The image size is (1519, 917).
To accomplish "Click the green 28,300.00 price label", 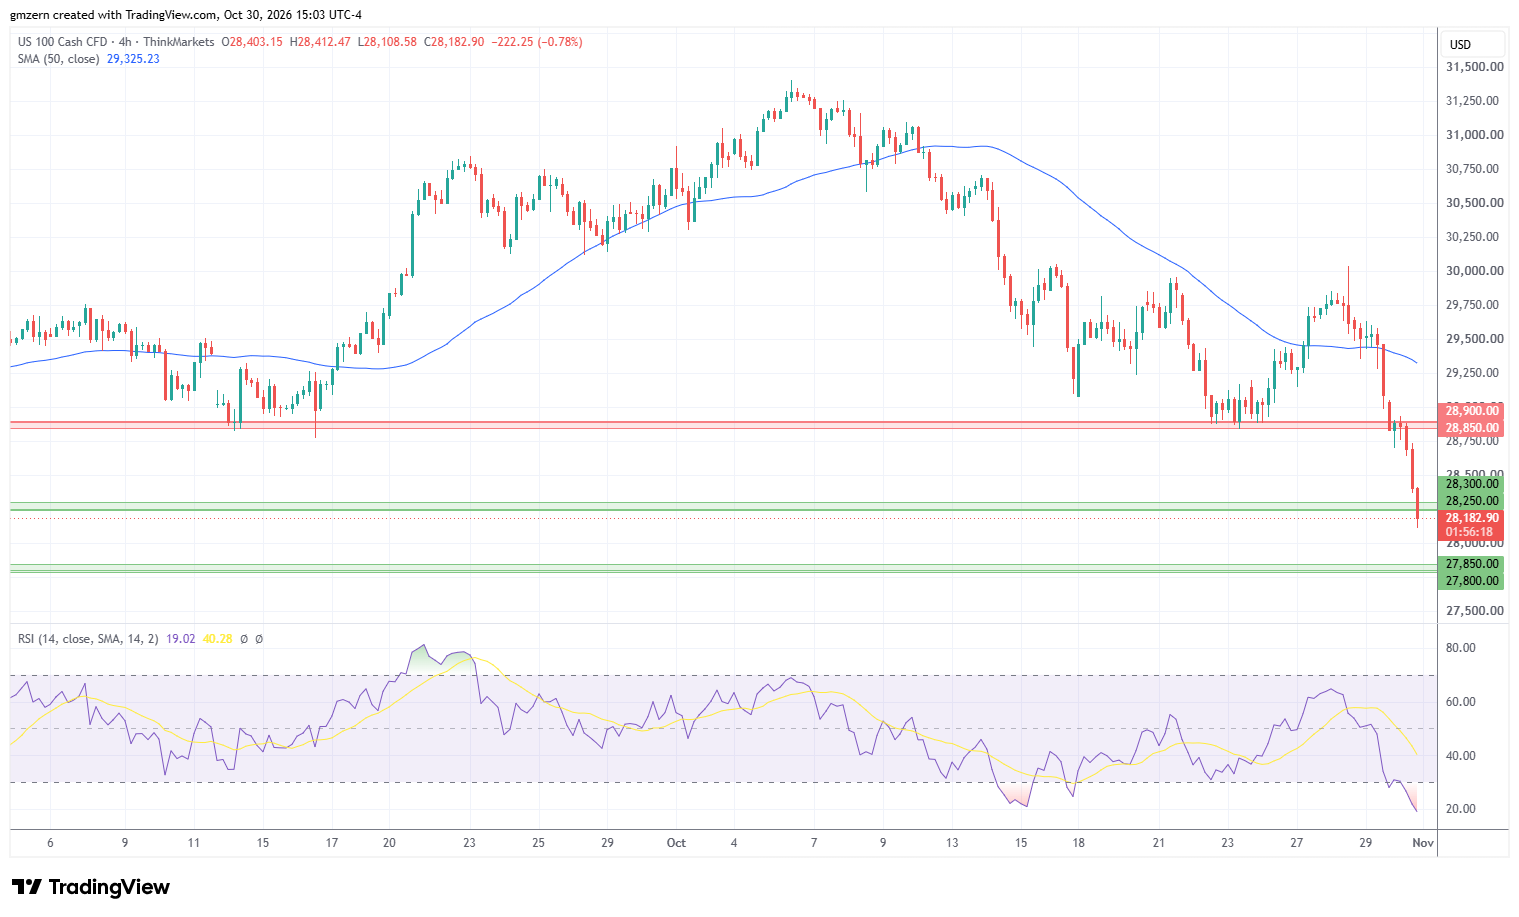I will (x=1471, y=484).
